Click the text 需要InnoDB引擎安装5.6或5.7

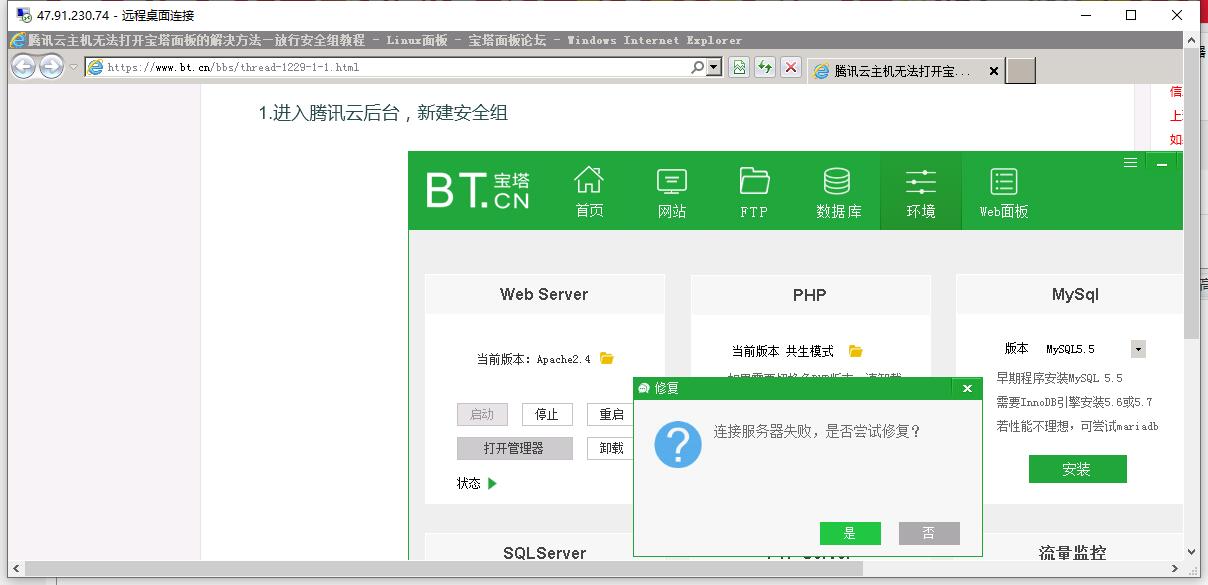point(1074,402)
